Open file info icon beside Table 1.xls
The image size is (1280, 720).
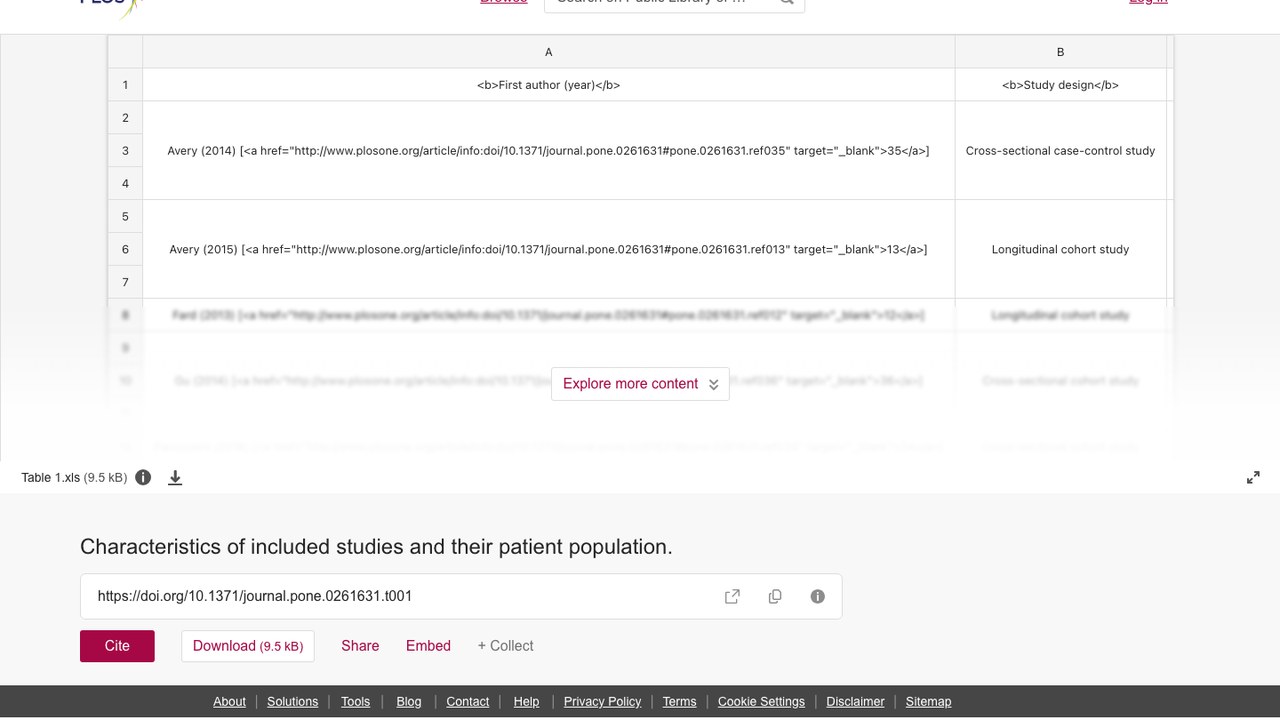pyautogui.click(x=143, y=478)
